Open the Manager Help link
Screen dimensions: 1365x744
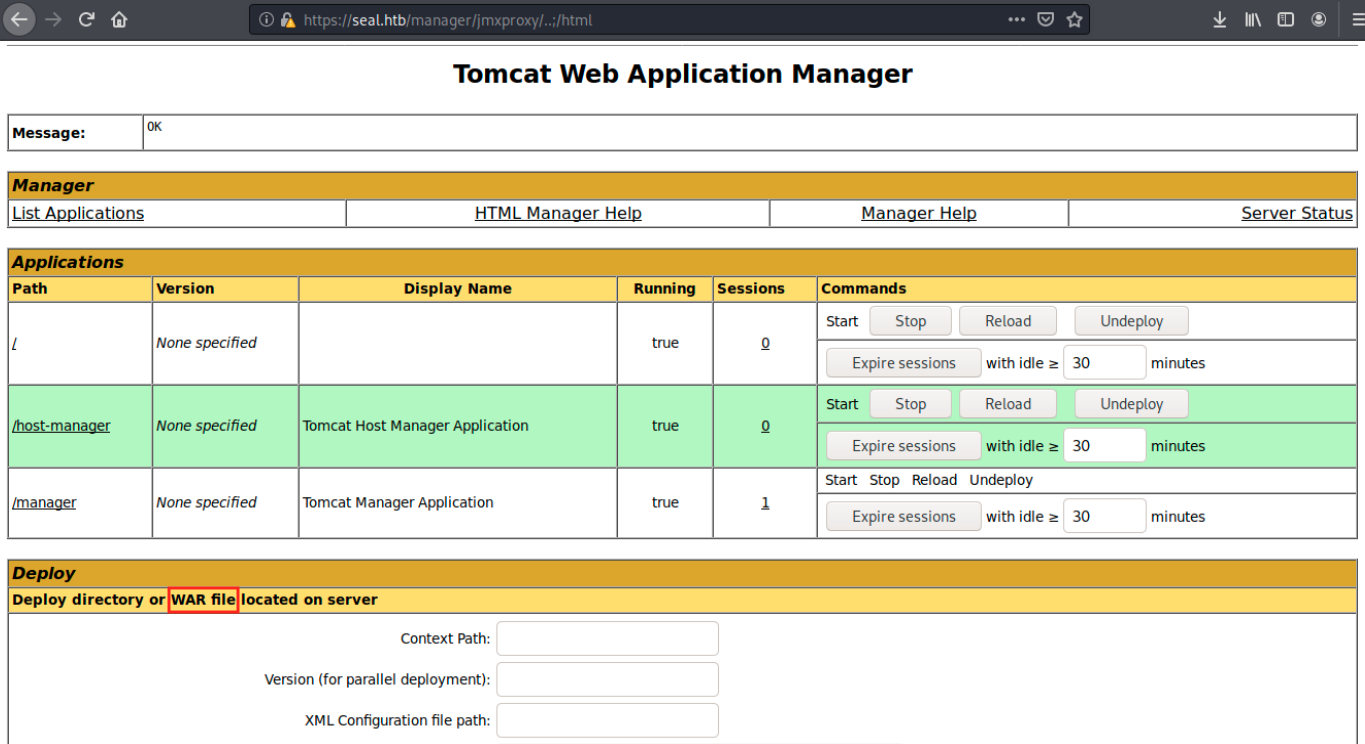tap(919, 213)
